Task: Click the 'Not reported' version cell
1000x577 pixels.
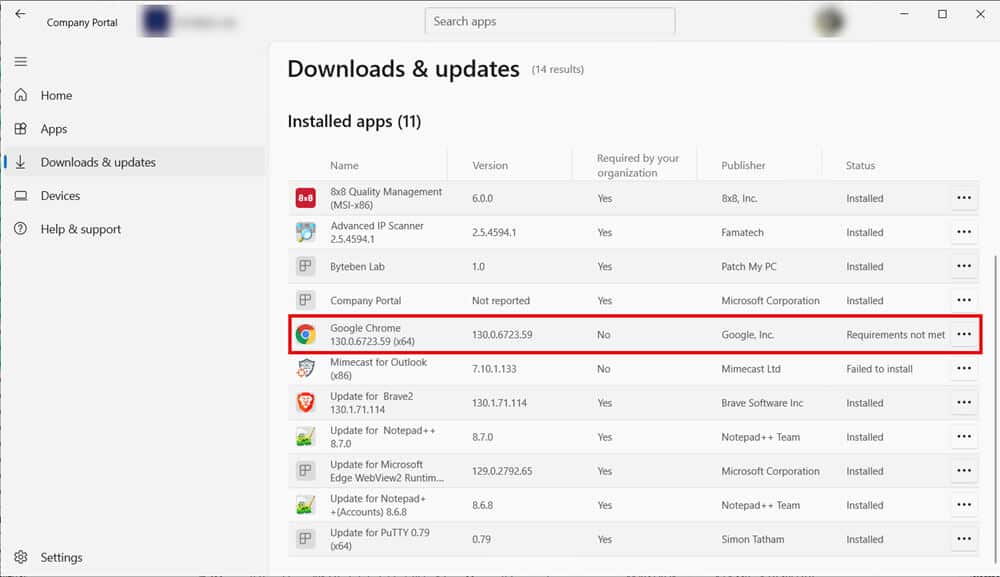Action: [x=501, y=300]
